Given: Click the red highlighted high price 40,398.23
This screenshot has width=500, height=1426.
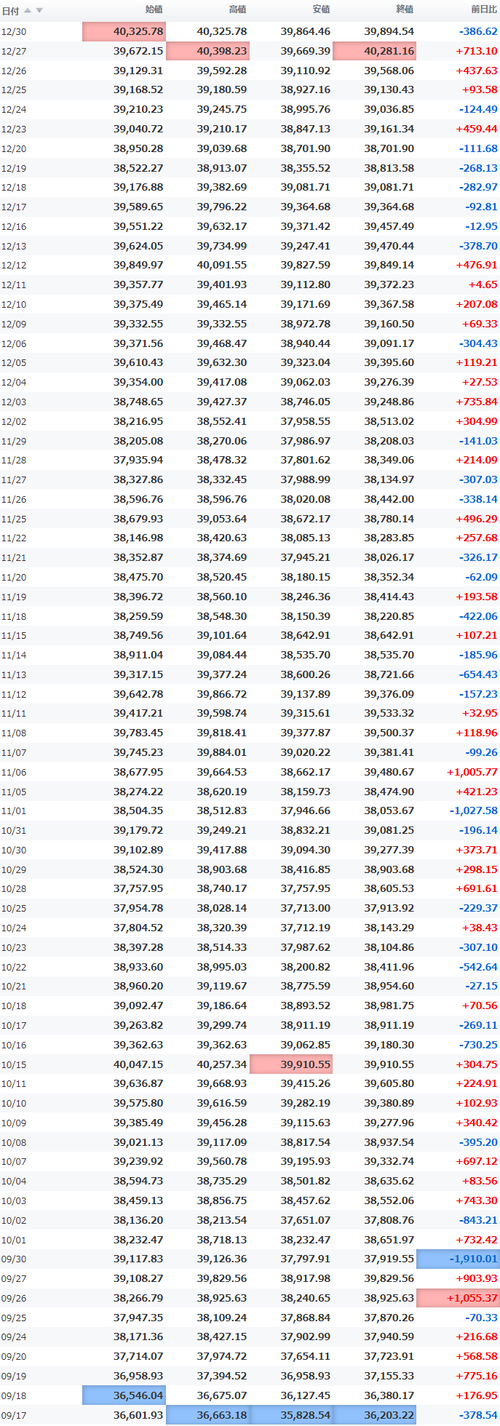Looking at the screenshot, I should tap(207, 50).
